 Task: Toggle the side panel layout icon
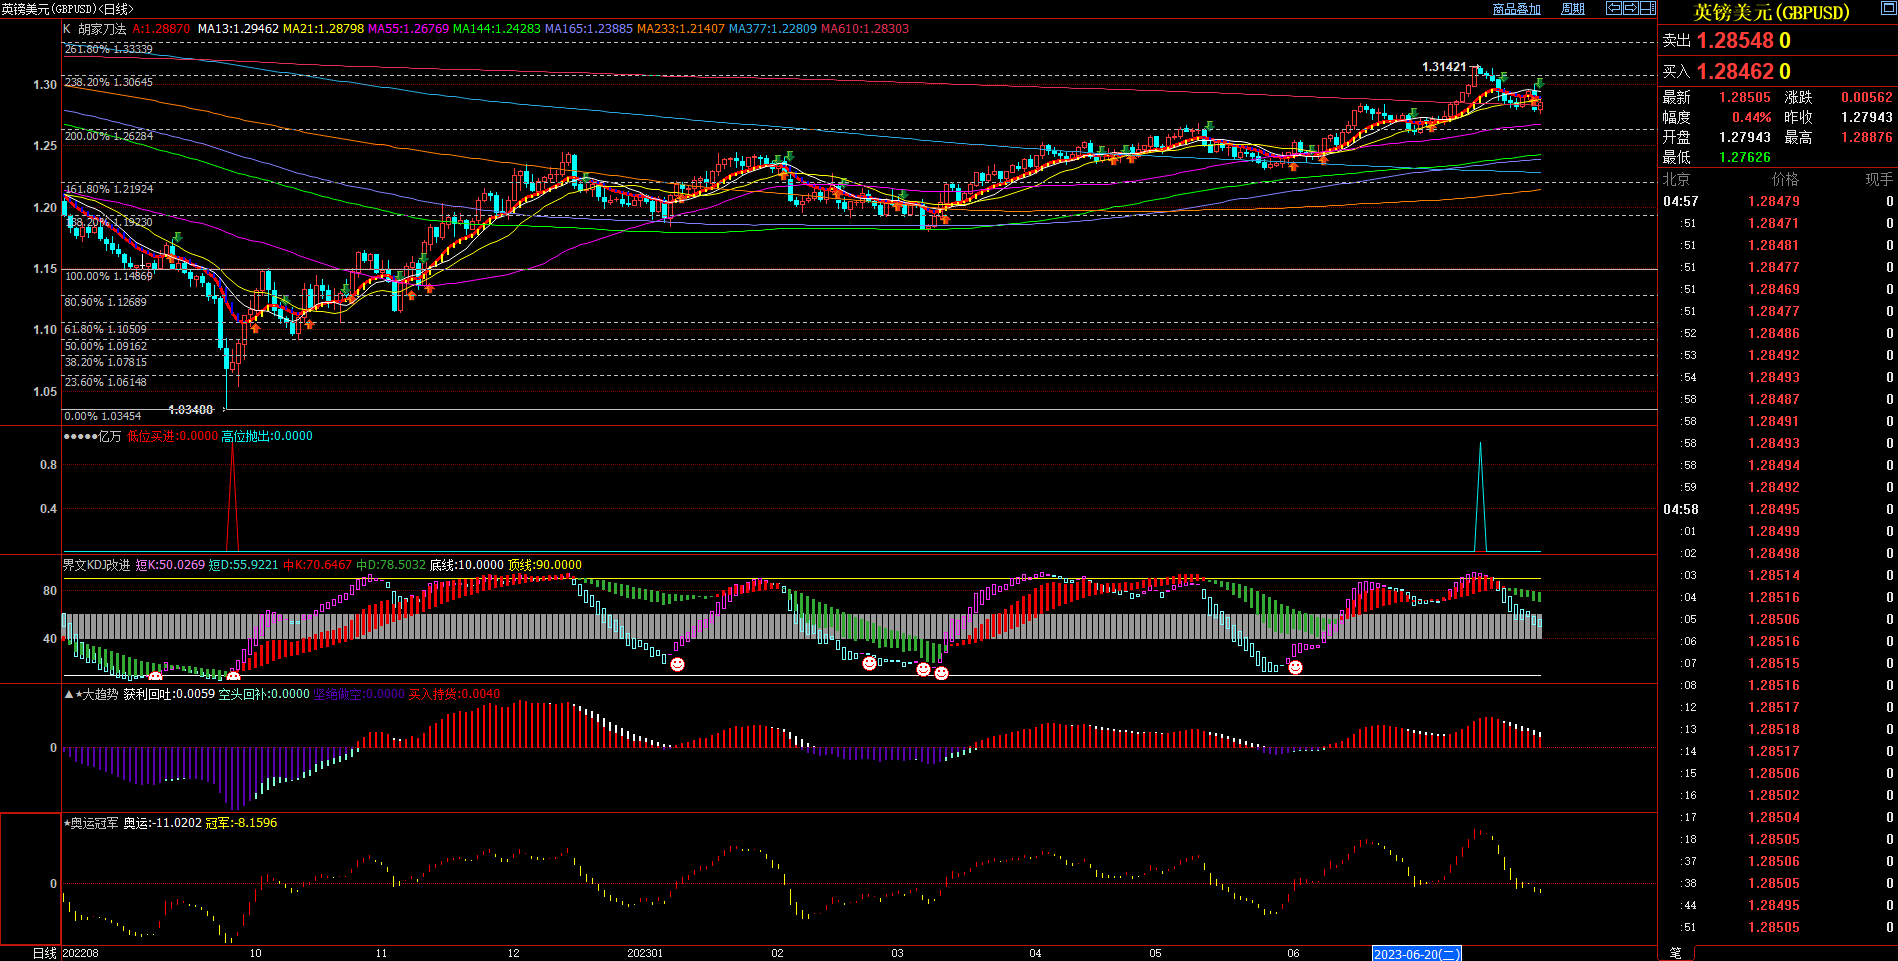(x=1648, y=8)
